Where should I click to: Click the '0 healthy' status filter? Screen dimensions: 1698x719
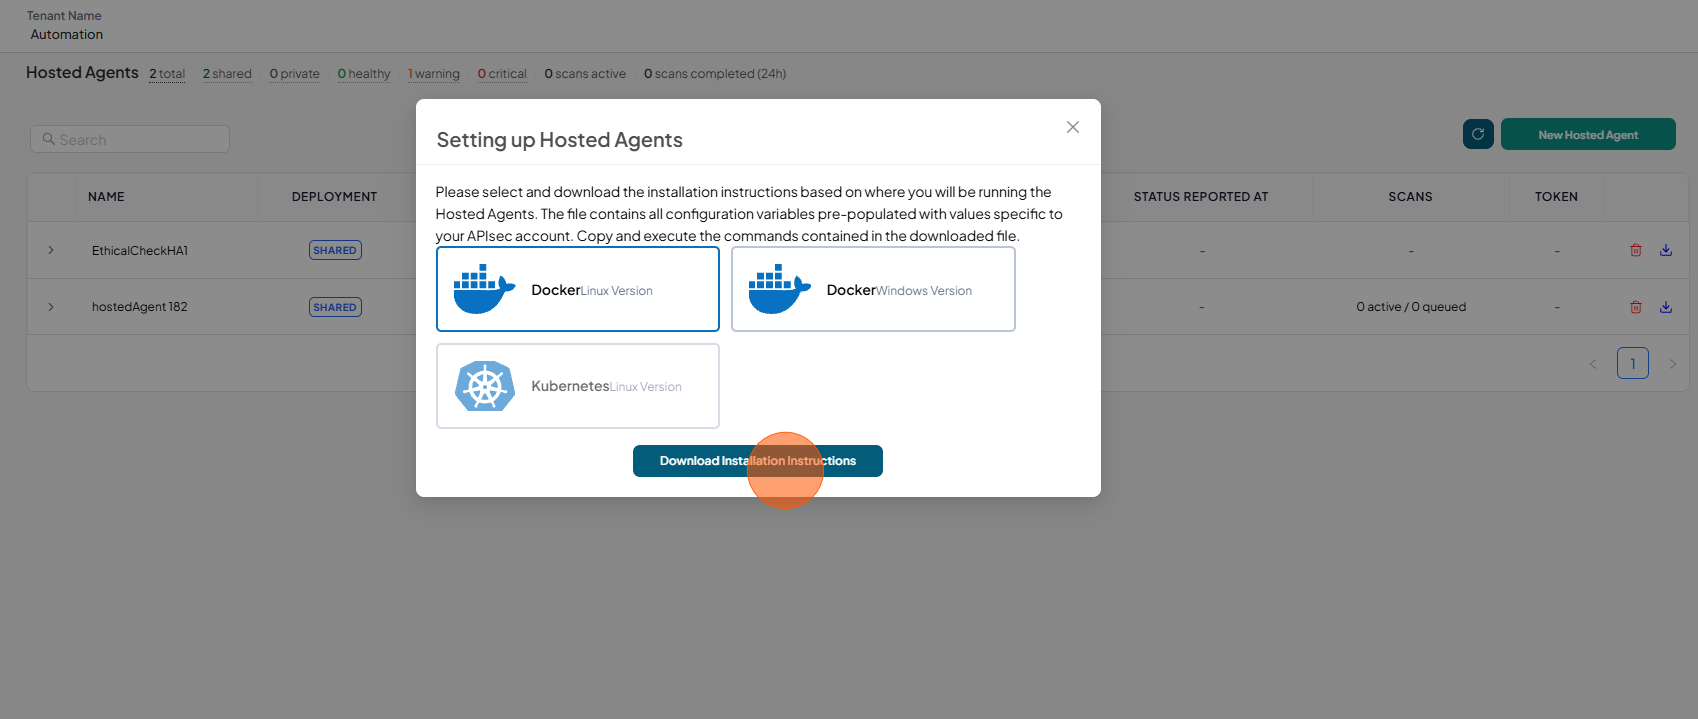364,74
